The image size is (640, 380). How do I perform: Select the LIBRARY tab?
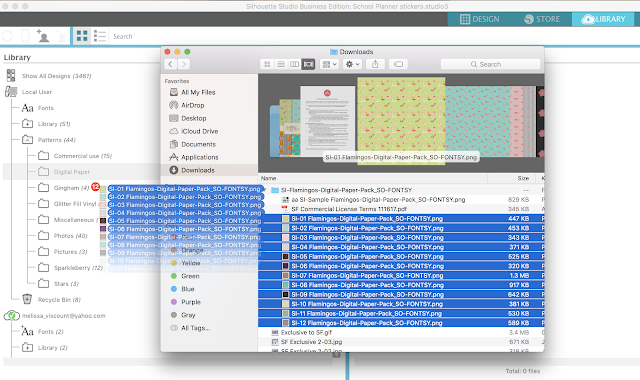[603, 19]
